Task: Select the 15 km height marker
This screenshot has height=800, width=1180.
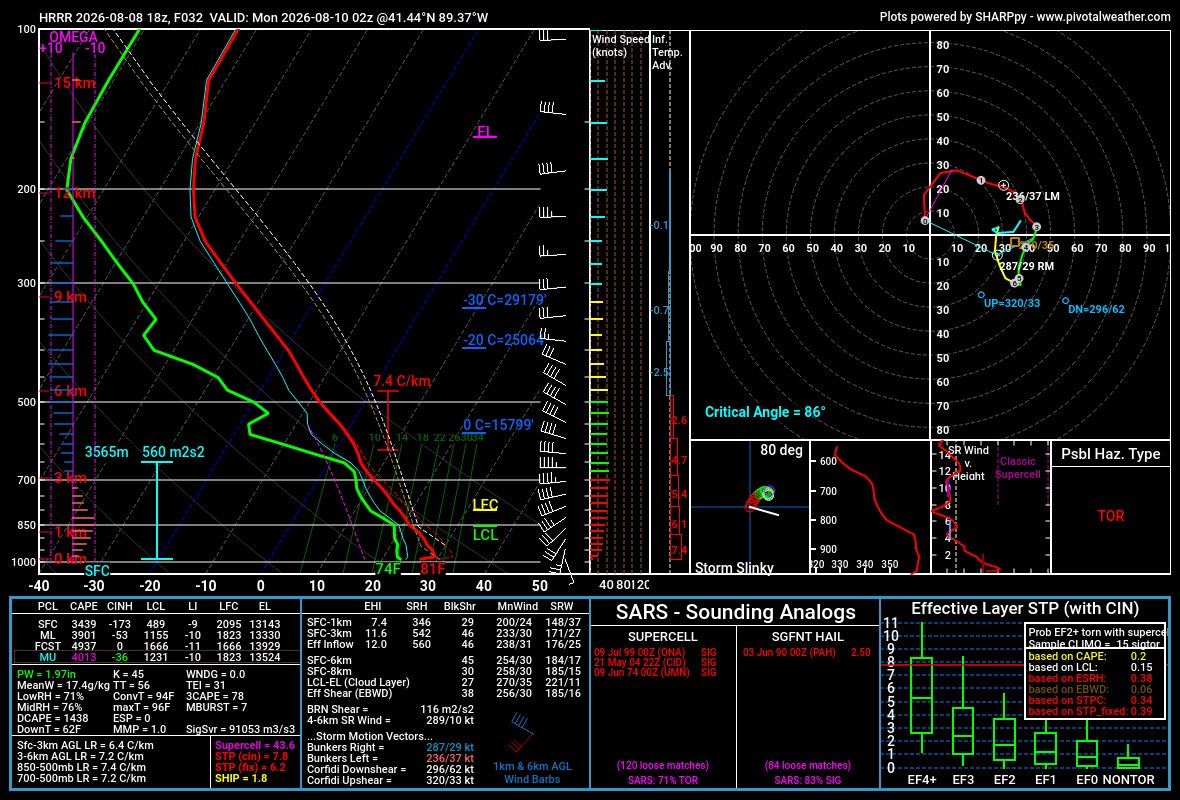Action: pos(74,83)
